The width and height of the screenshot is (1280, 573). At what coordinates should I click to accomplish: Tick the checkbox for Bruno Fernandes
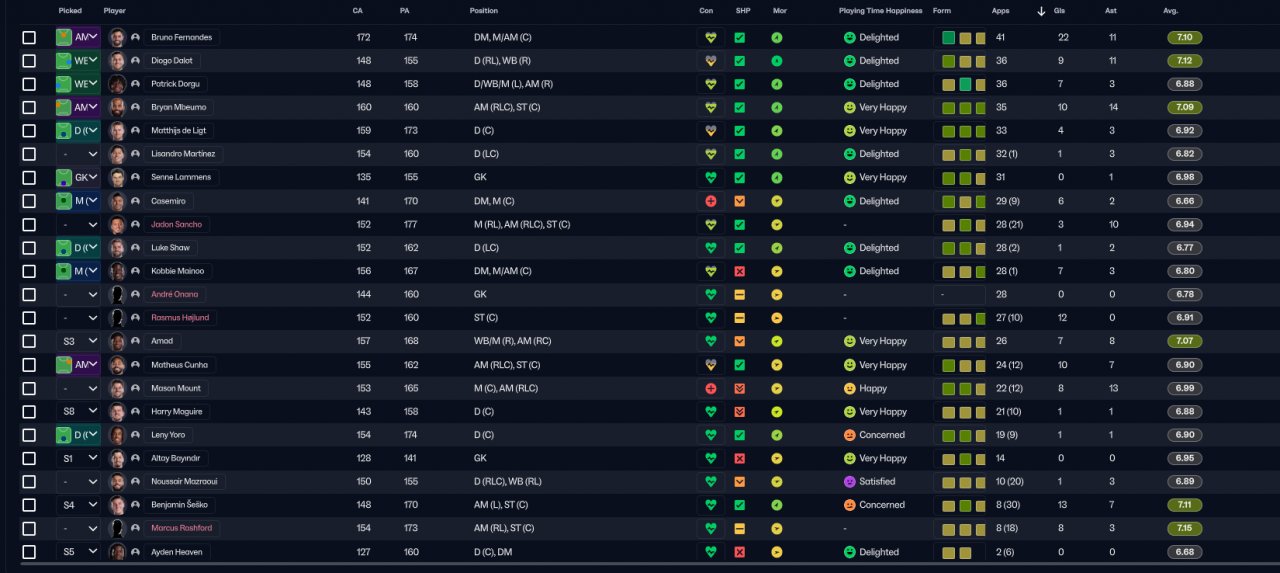click(x=29, y=38)
